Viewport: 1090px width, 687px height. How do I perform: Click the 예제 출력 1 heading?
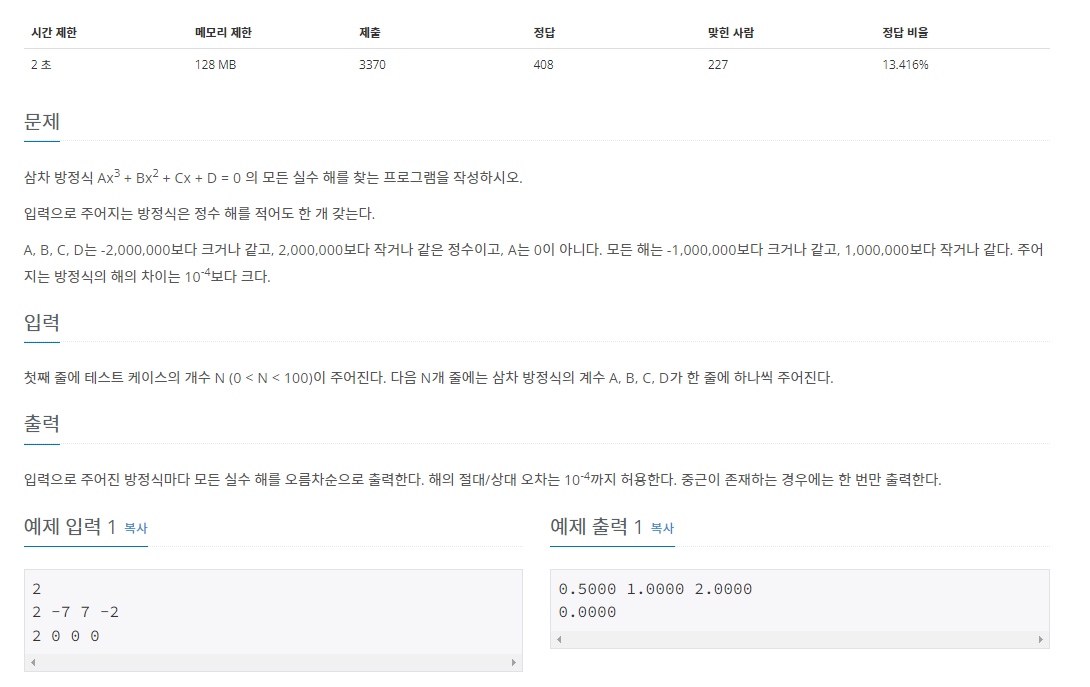[596, 527]
